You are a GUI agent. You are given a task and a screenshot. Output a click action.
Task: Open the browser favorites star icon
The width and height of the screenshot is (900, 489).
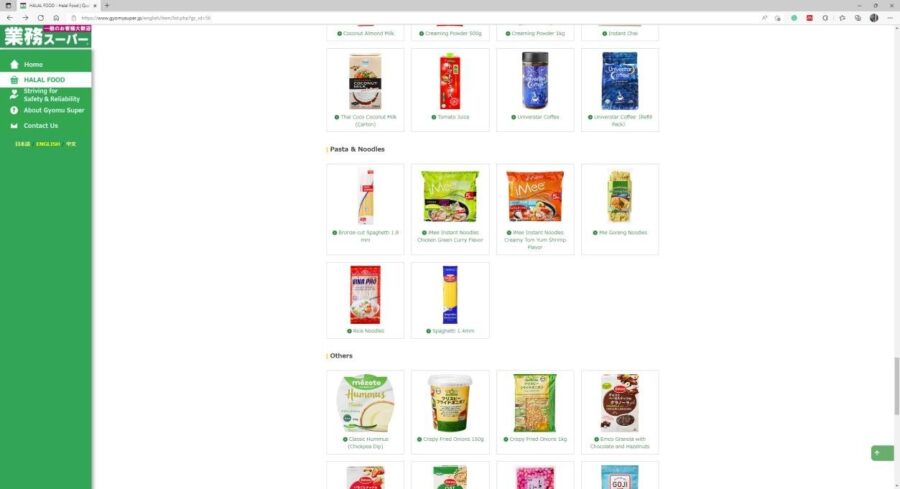pos(842,18)
